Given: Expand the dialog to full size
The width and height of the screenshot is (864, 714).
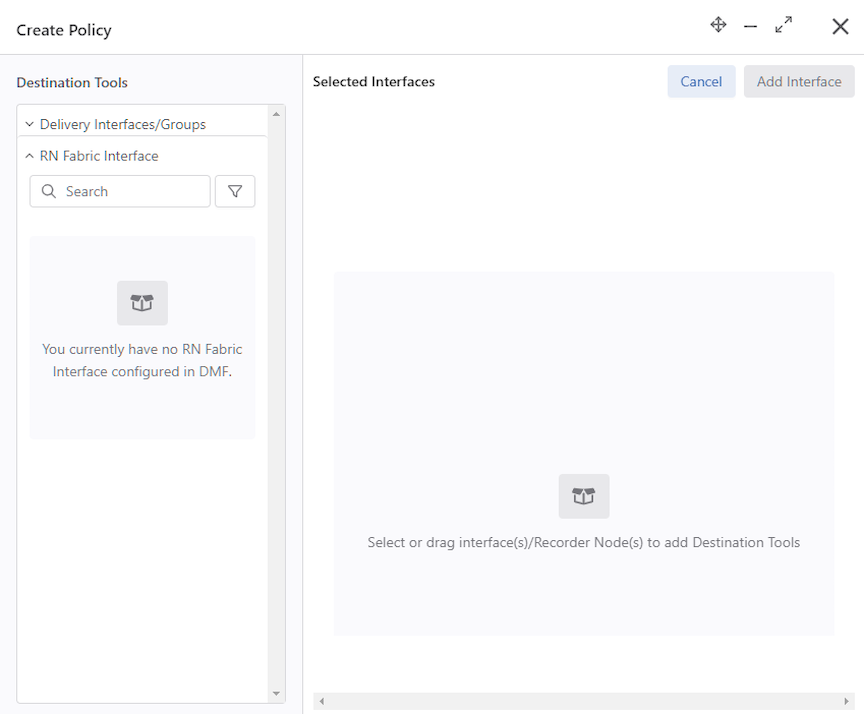Looking at the screenshot, I should [x=783, y=25].
